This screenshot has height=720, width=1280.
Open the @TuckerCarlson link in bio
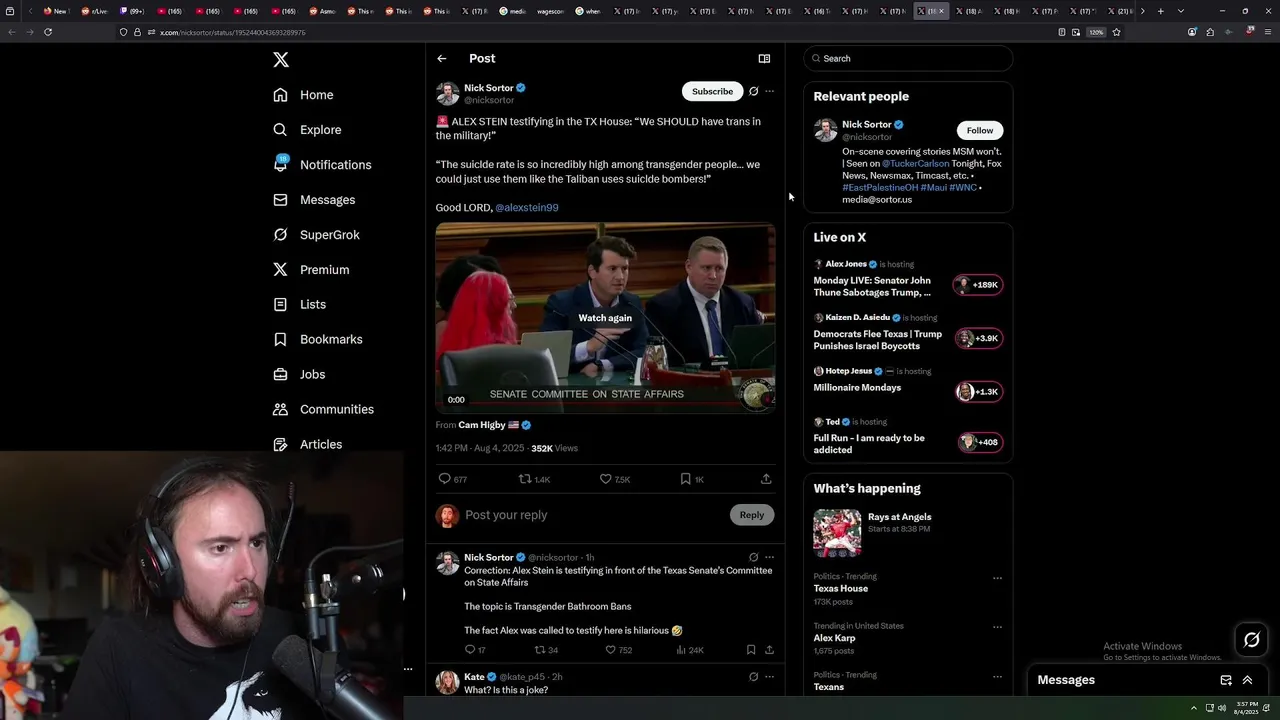point(915,163)
